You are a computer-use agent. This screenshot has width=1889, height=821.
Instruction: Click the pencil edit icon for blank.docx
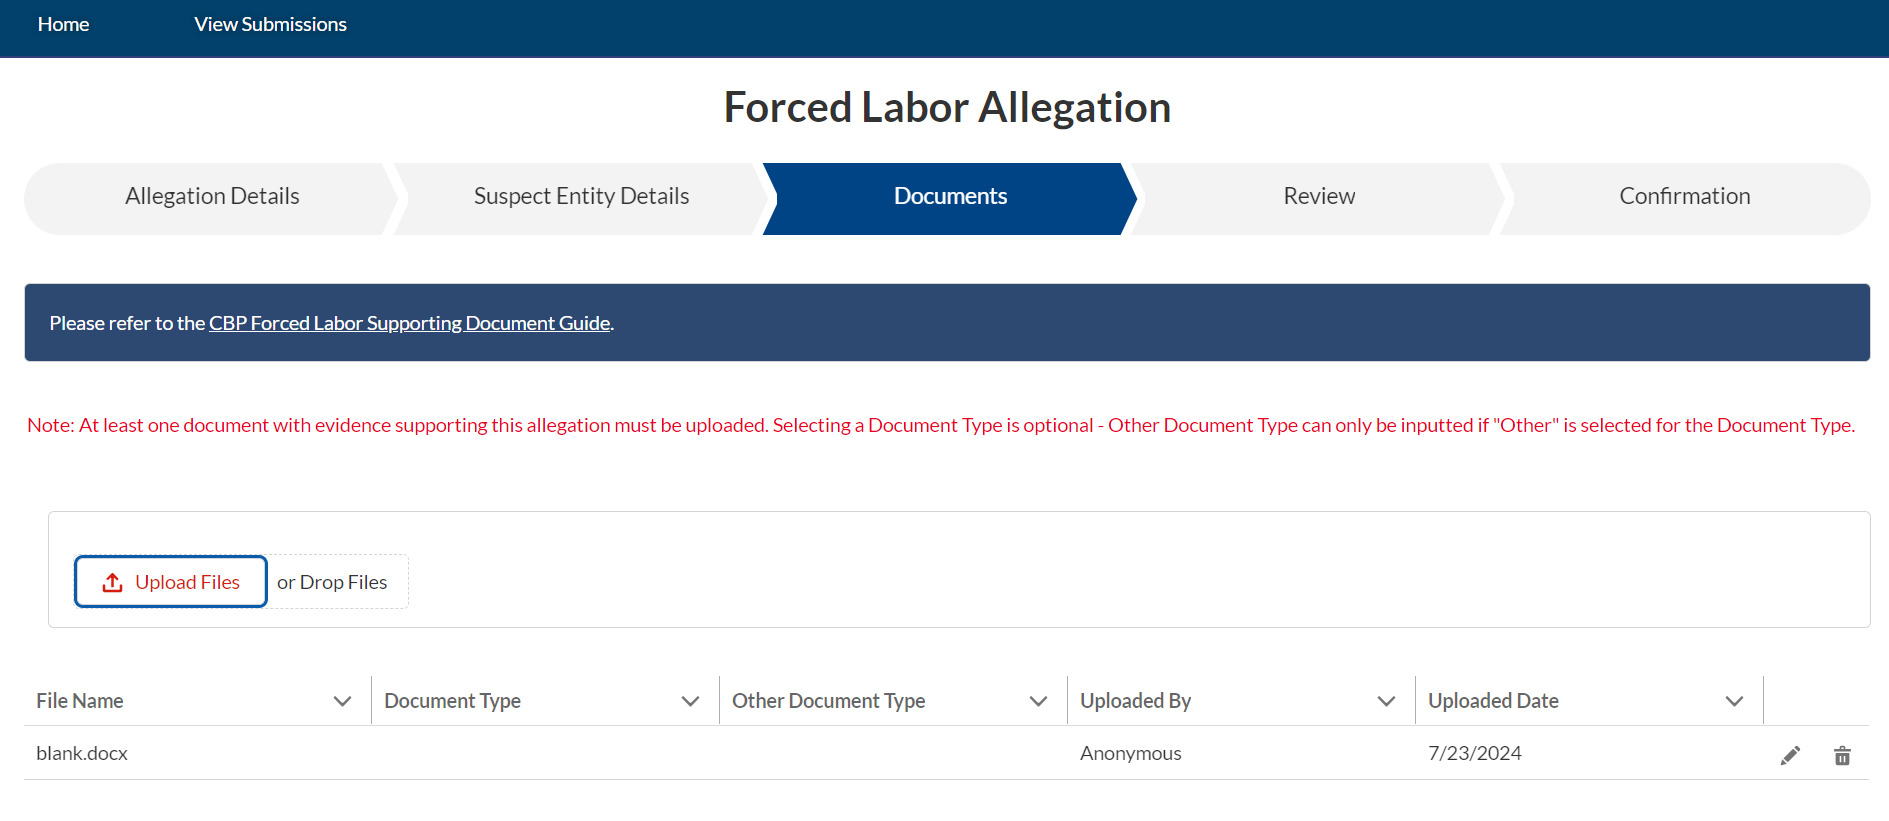click(x=1790, y=755)
